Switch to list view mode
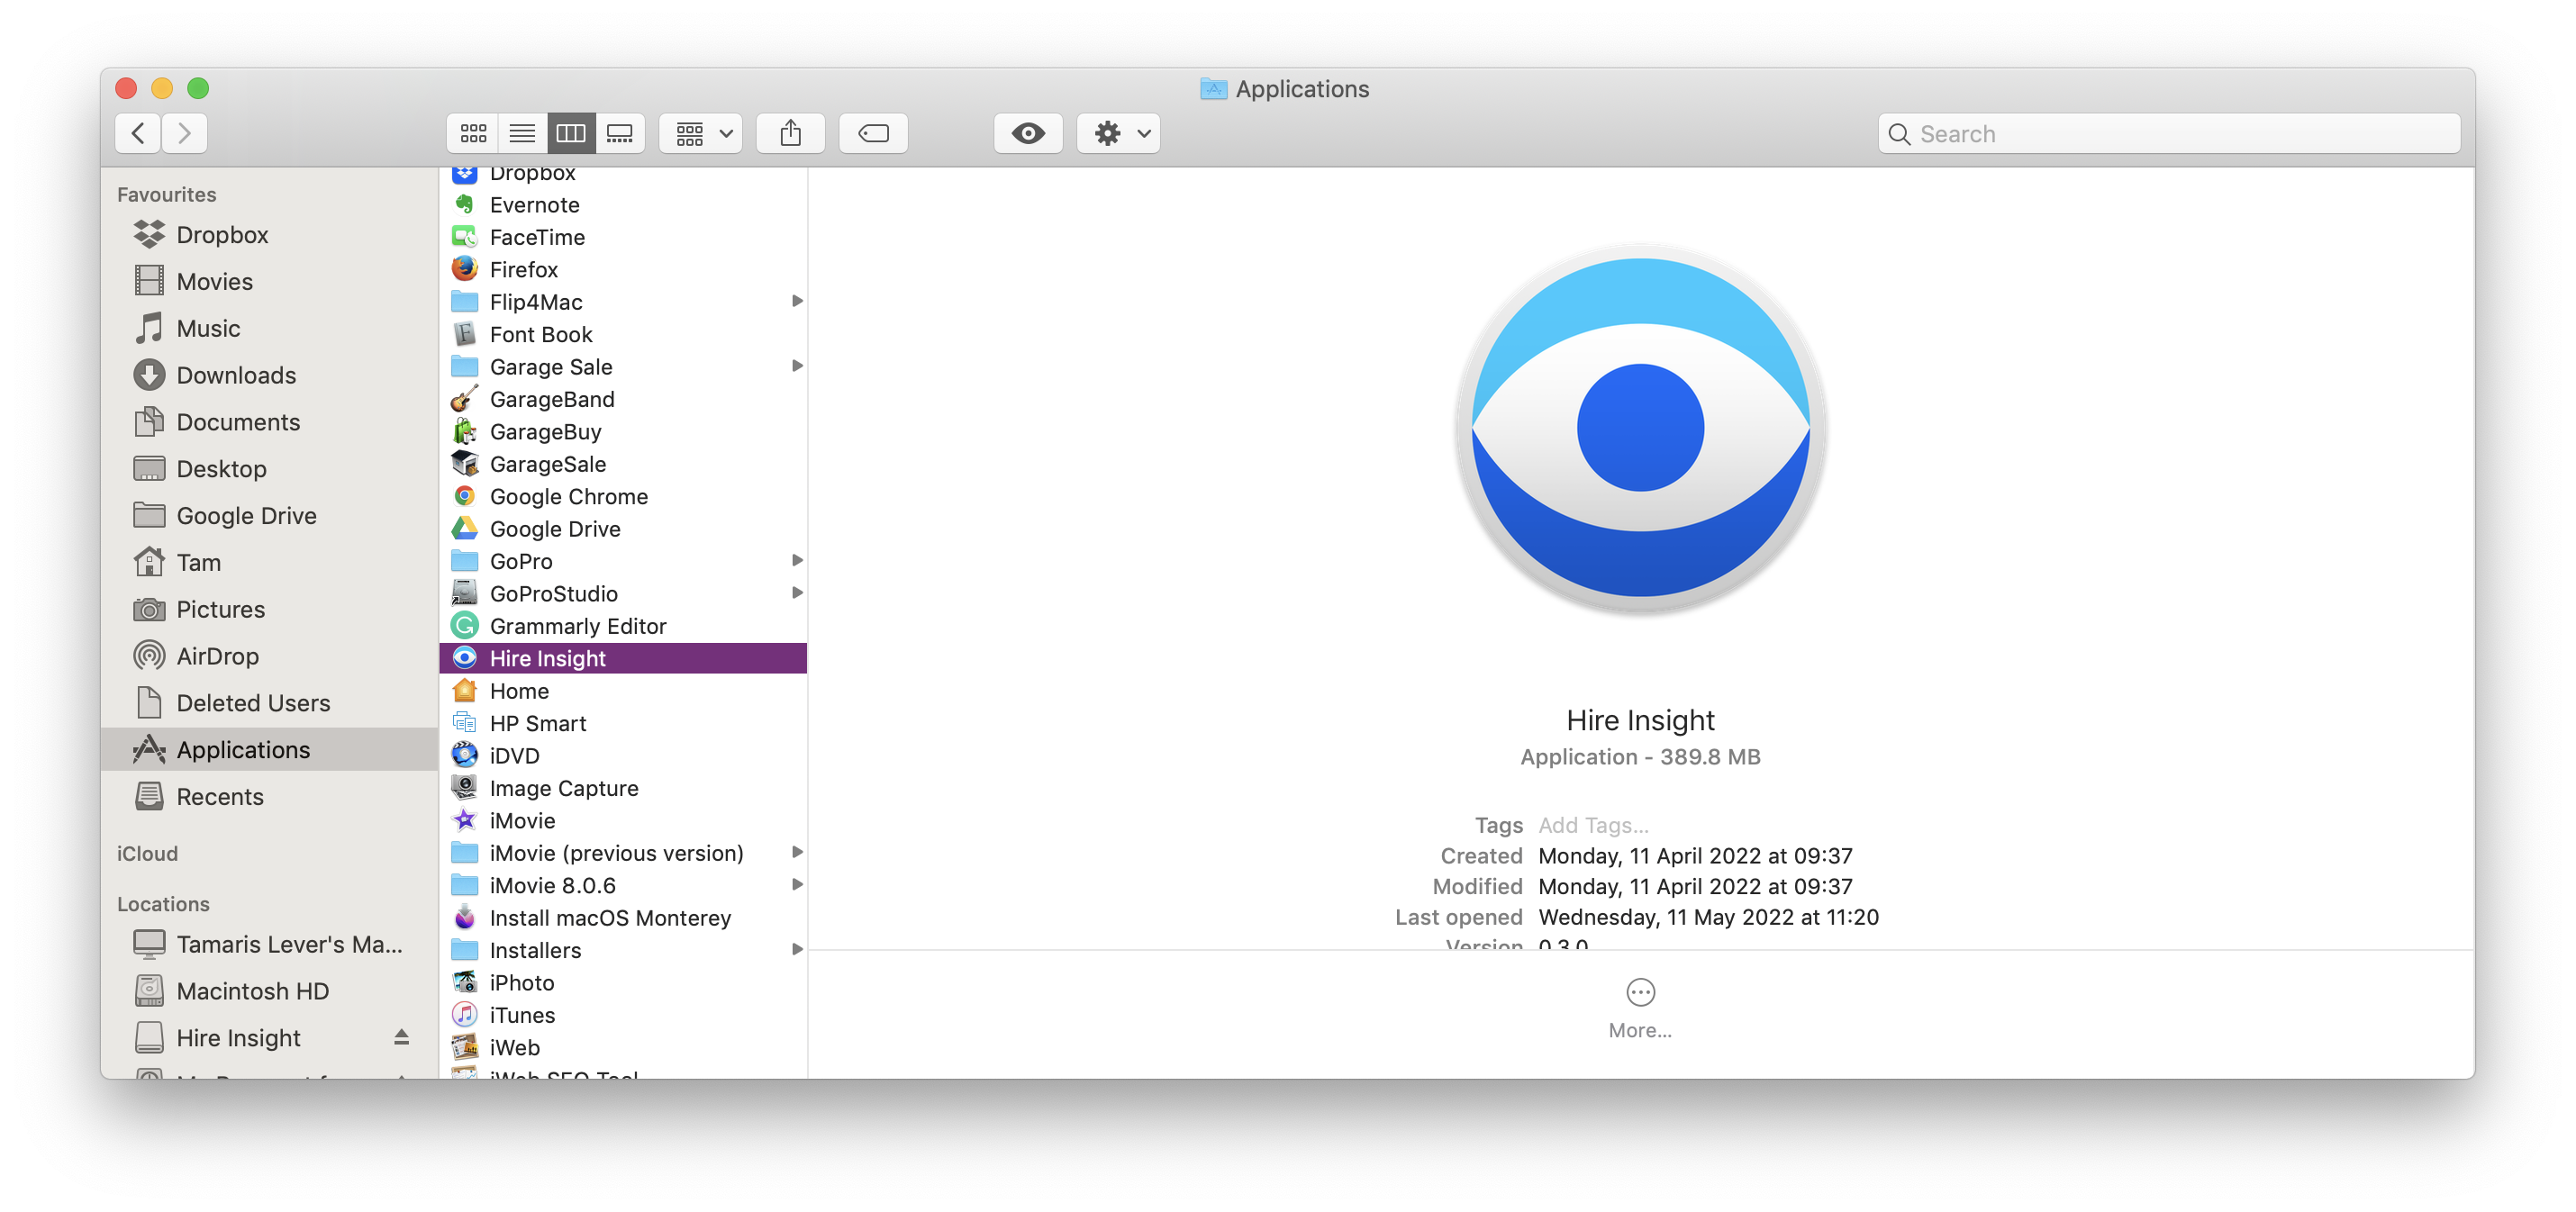 pyautogui.click(x=522, y=133)
